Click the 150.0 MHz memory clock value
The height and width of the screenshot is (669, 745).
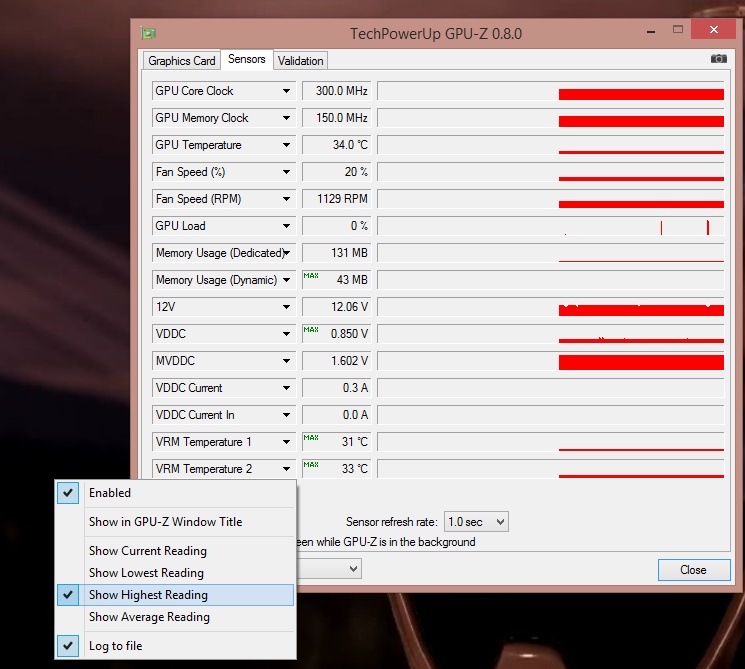tap(336, 118)
